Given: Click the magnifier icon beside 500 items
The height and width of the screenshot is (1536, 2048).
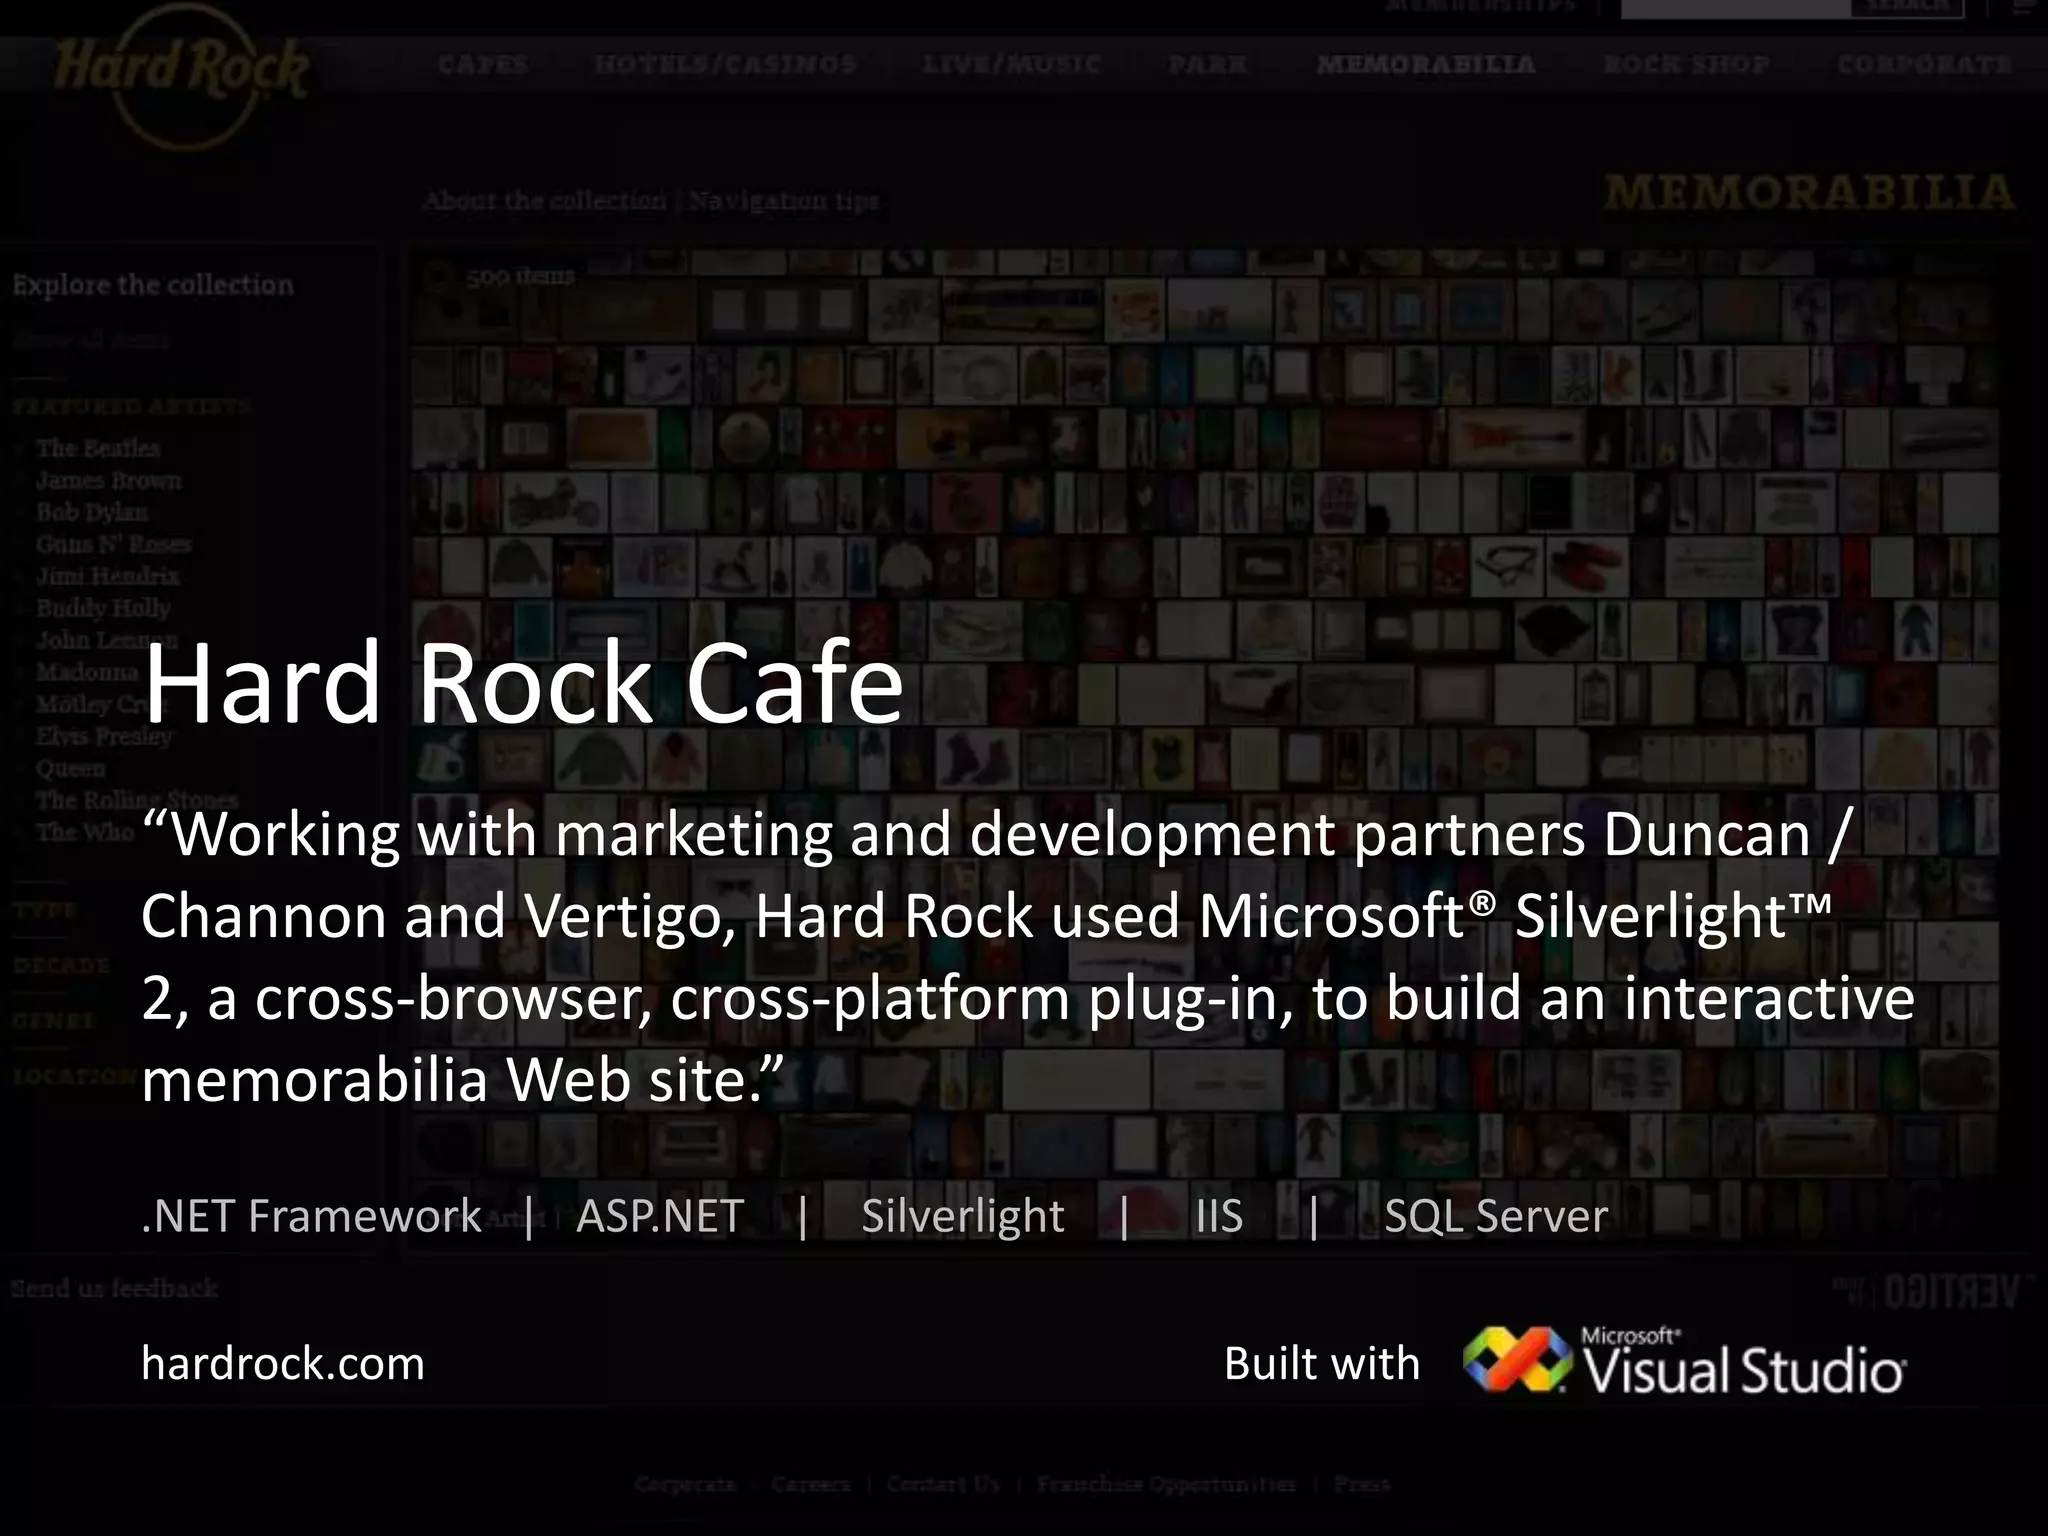Looking at the screenshot, I should tap(437, 277).
